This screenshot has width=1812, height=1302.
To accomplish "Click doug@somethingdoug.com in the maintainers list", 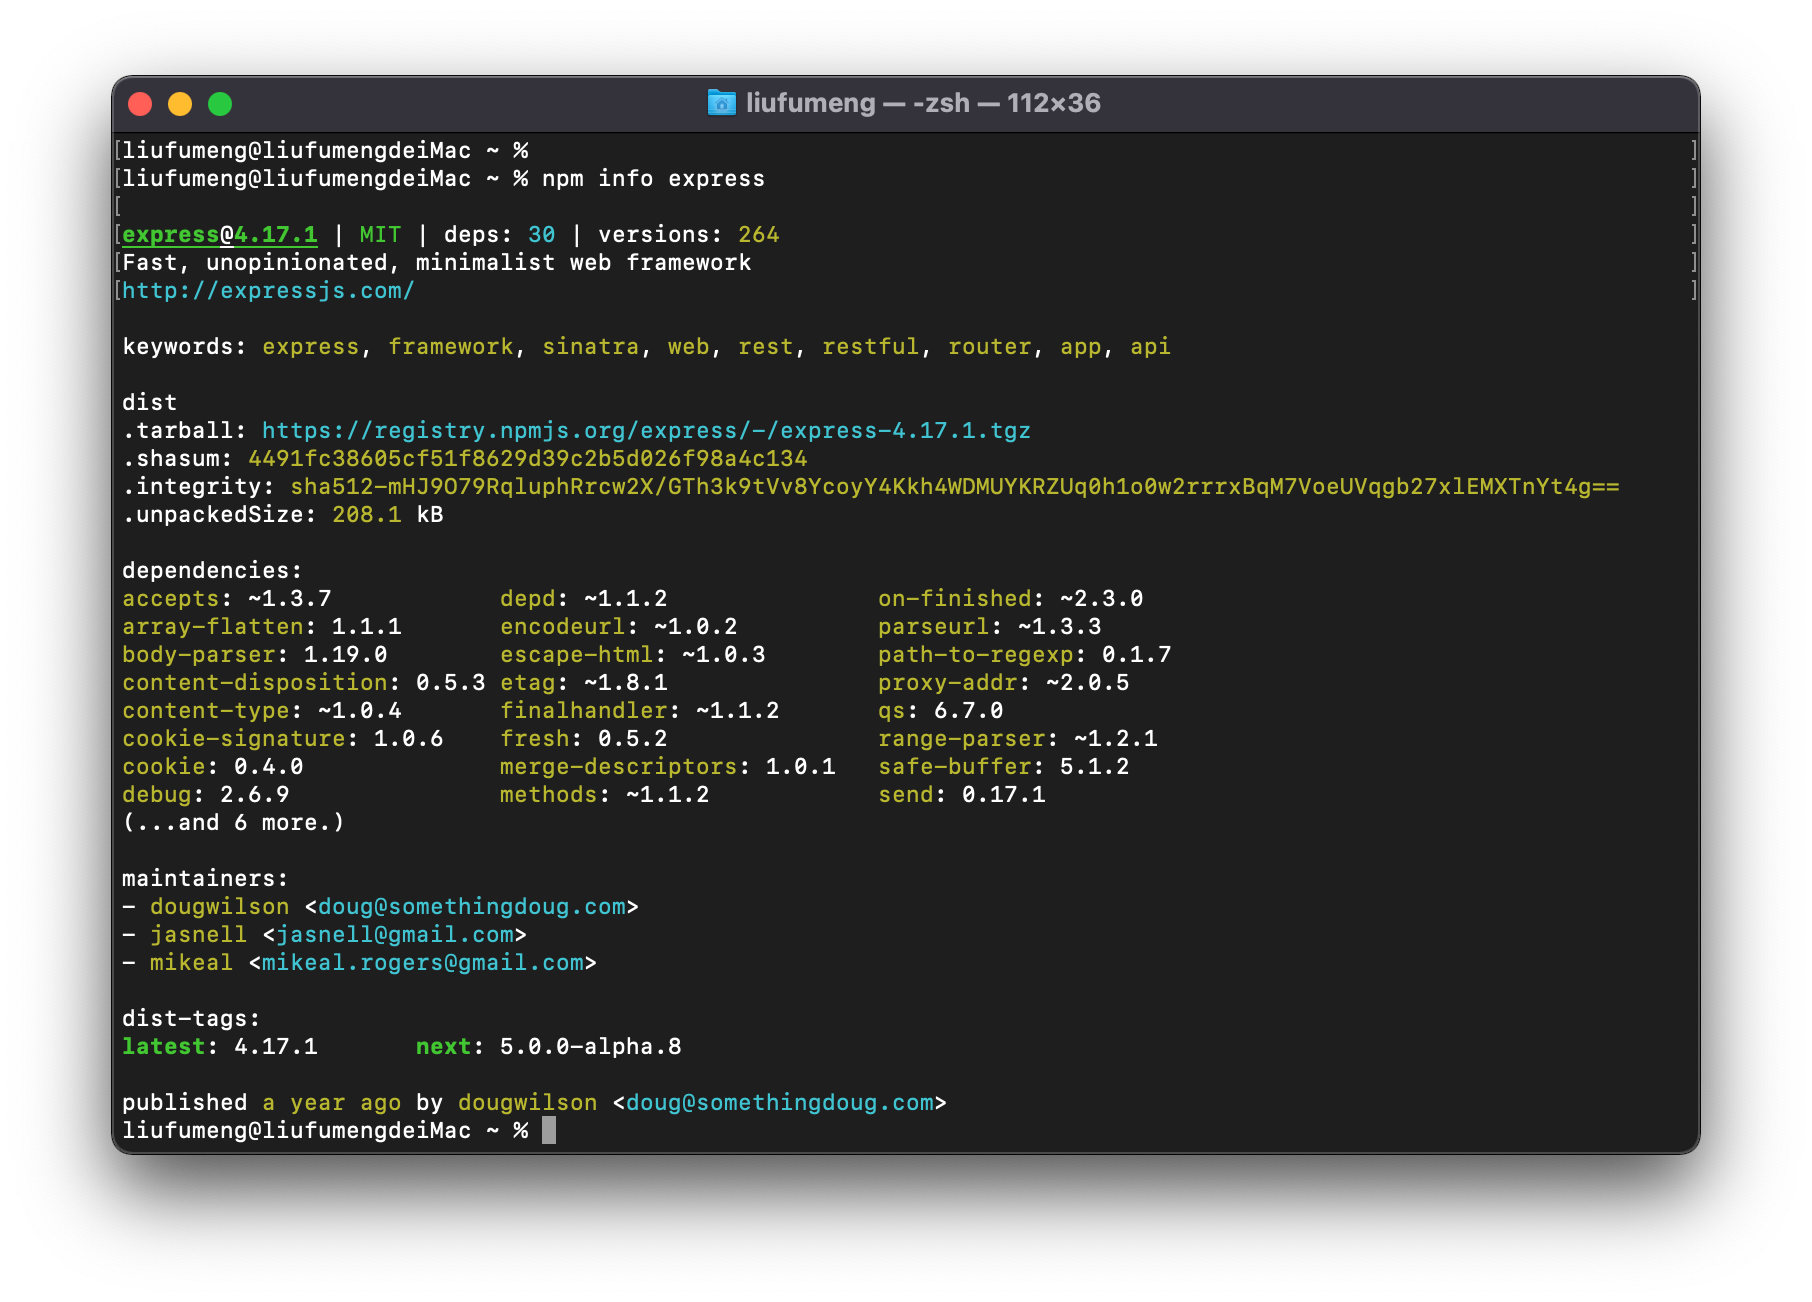I will tap(472, 907).
